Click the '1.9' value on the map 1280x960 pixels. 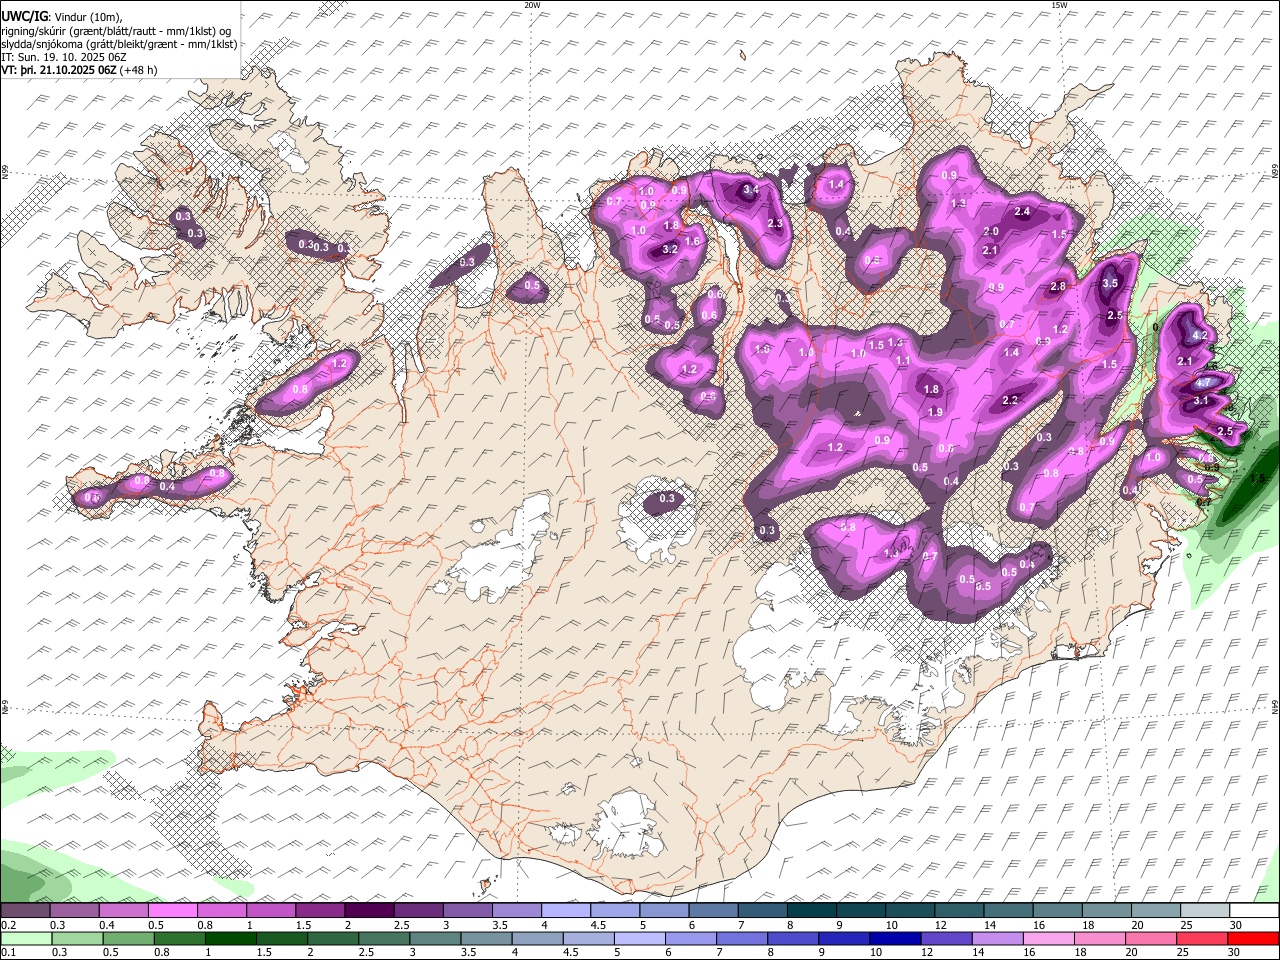click(x=935, y=412)
